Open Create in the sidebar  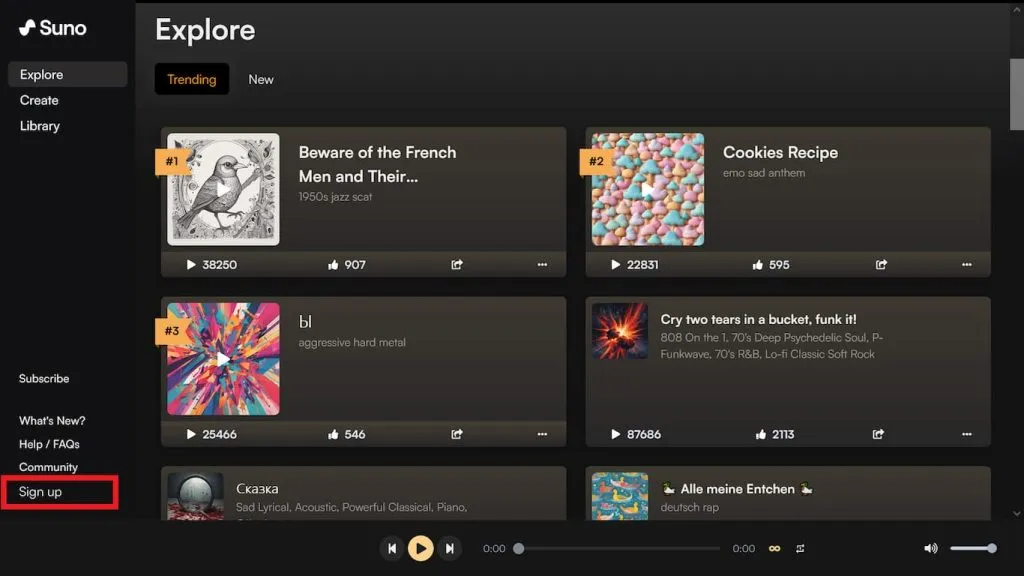[x=39, y=100]
